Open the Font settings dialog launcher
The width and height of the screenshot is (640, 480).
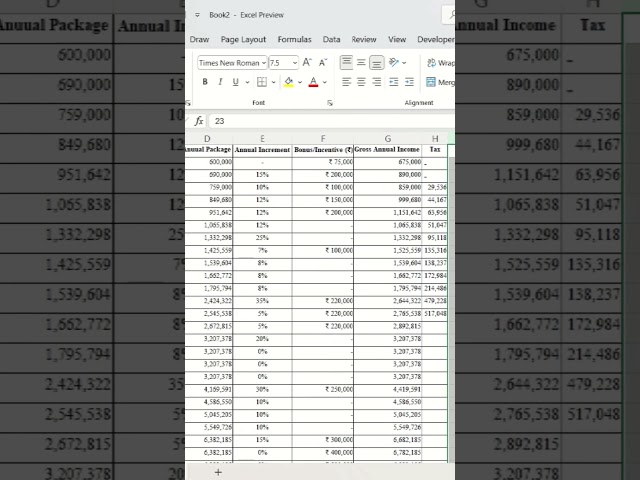(x=330, y=103)
